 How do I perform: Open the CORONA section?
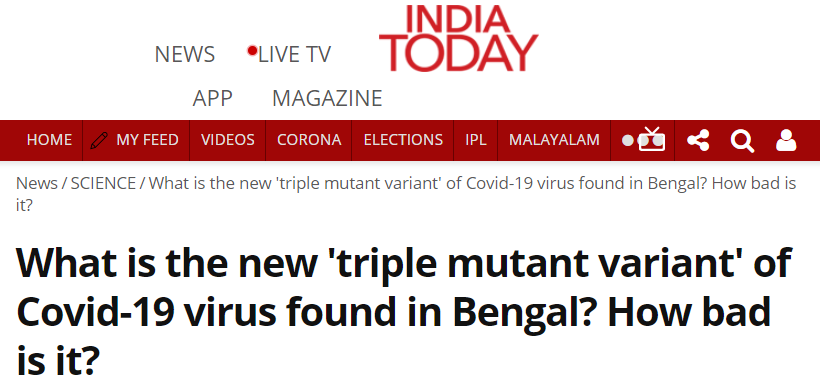[x=309, y=140]
